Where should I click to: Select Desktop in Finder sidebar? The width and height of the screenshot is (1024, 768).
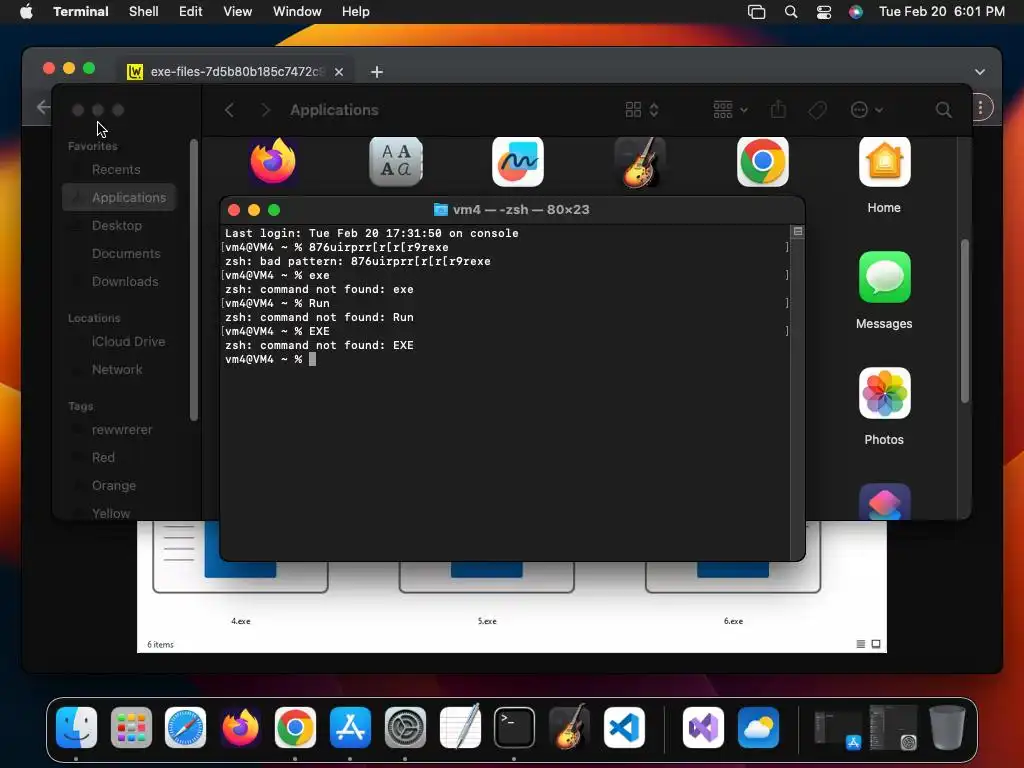116,225
